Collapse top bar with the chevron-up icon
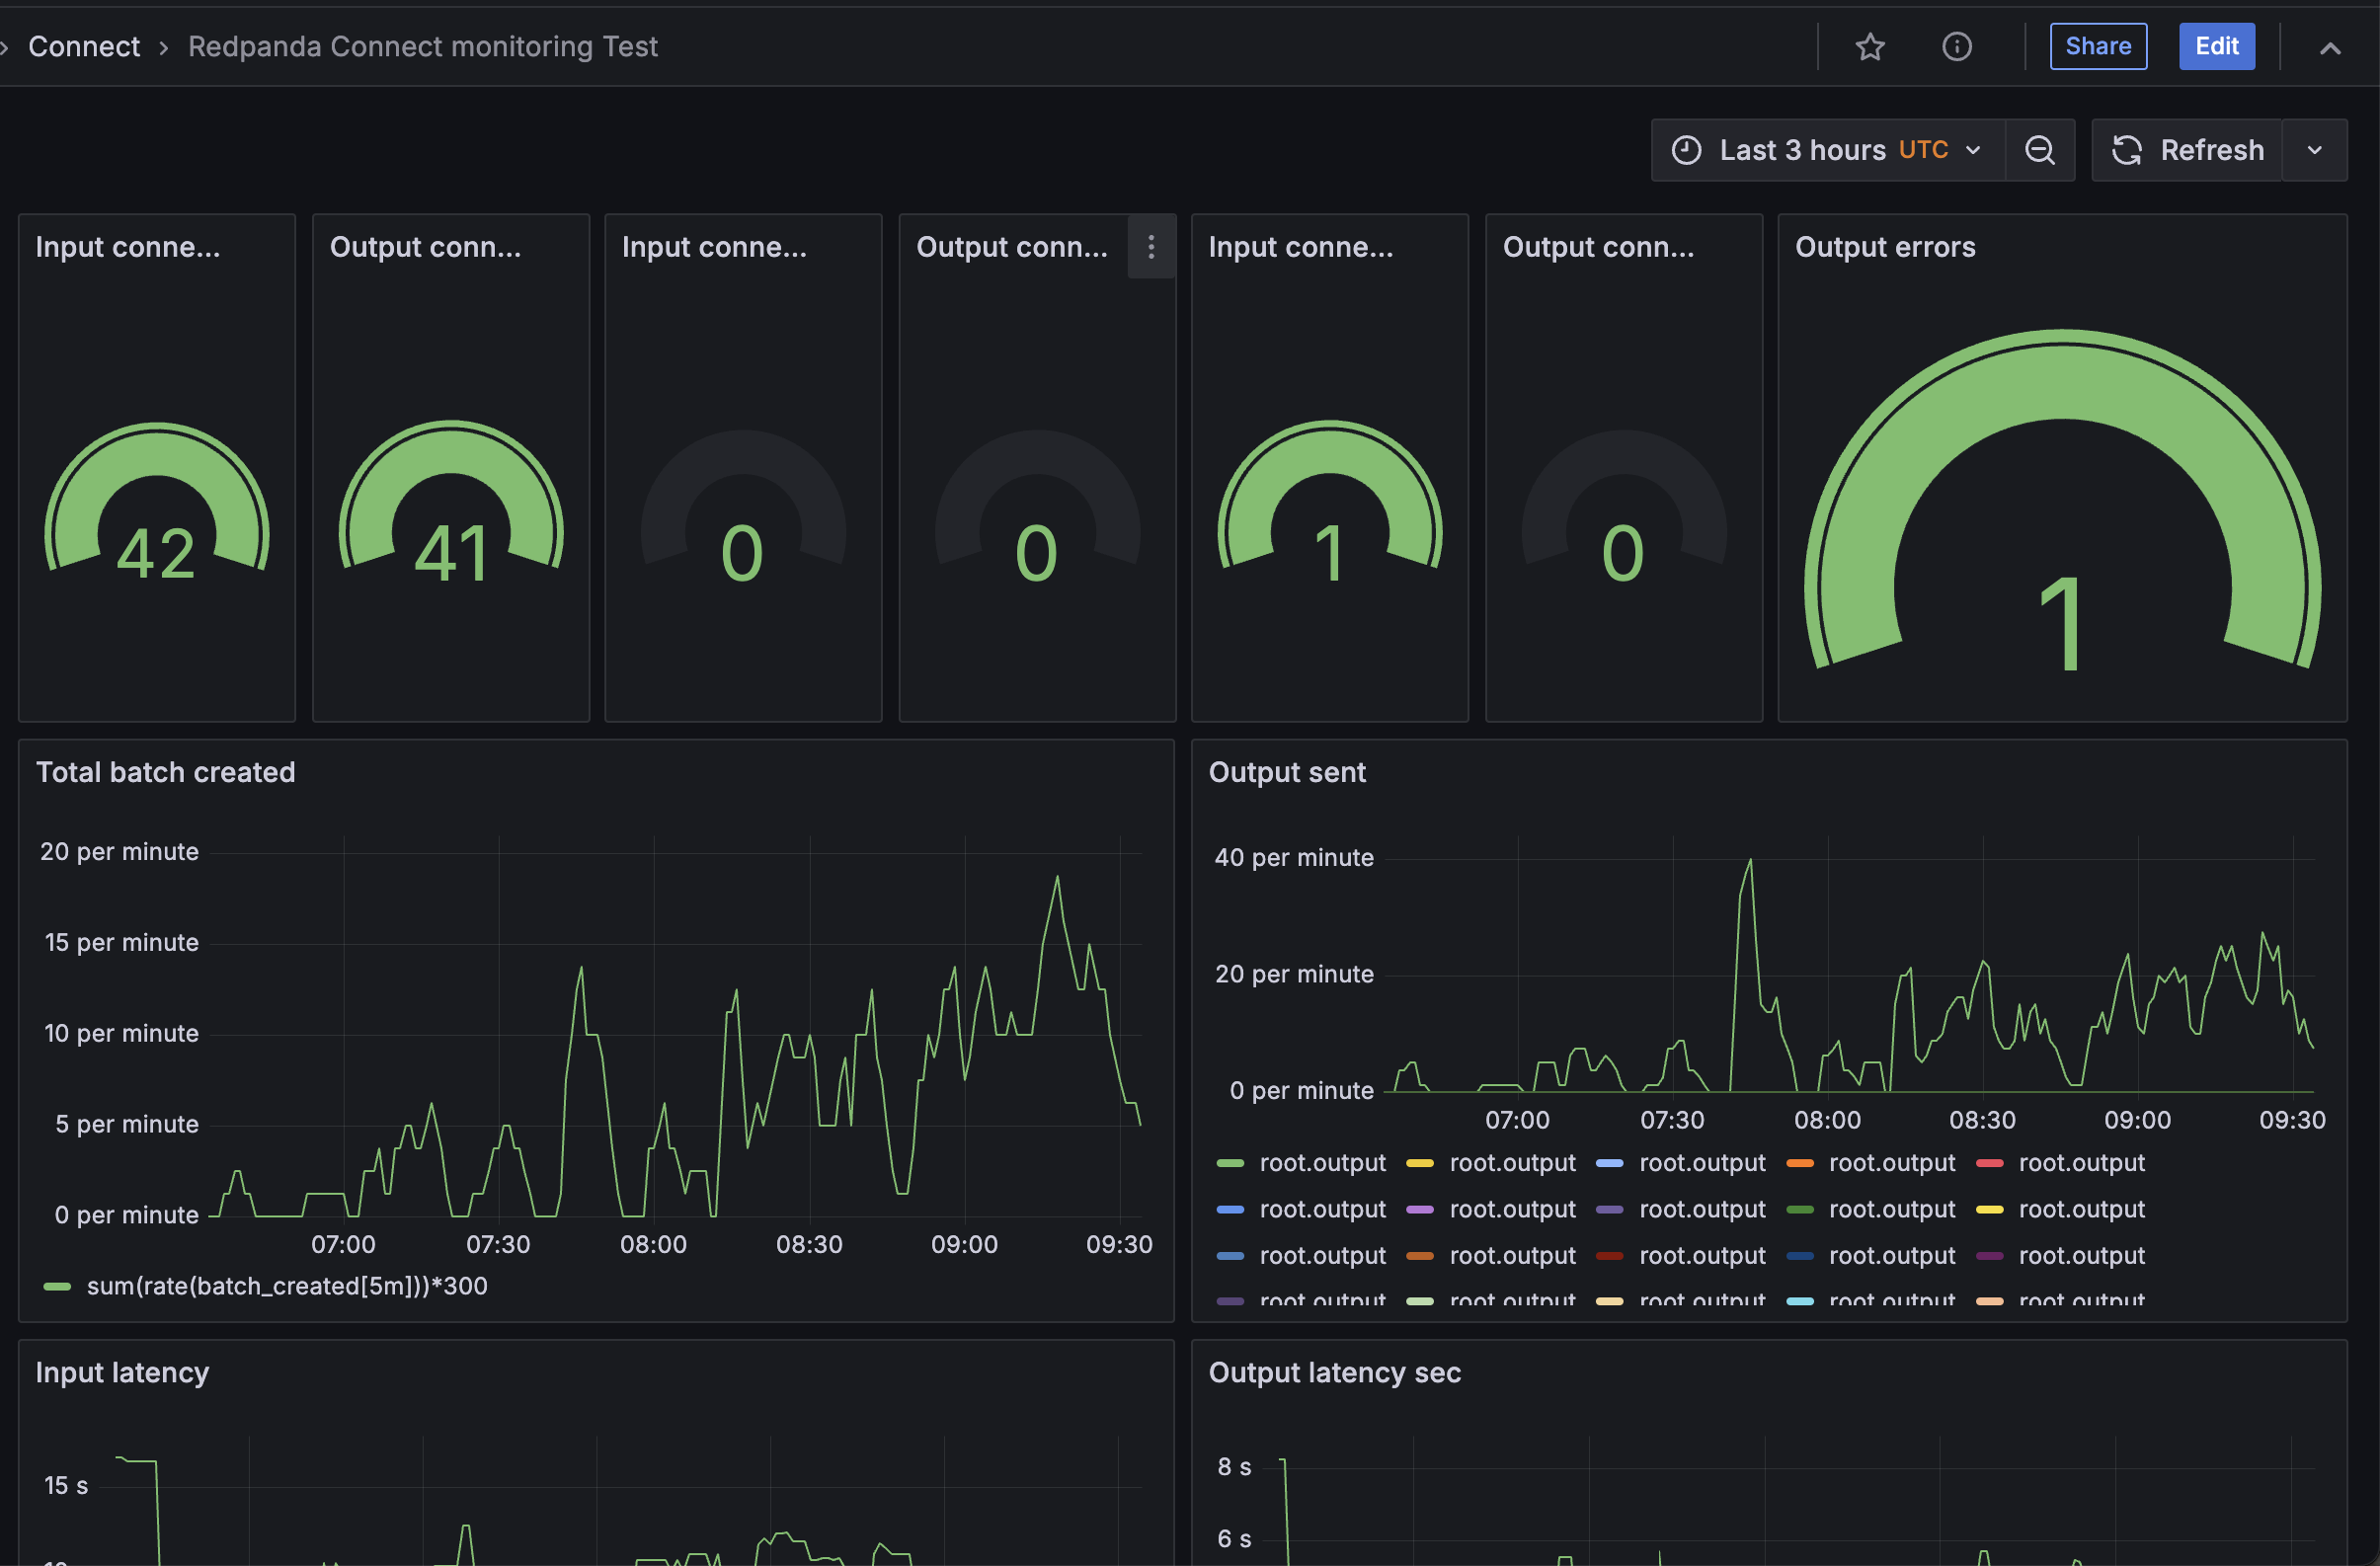Screen dimensions: 2380x1566 coord(2329,48)
